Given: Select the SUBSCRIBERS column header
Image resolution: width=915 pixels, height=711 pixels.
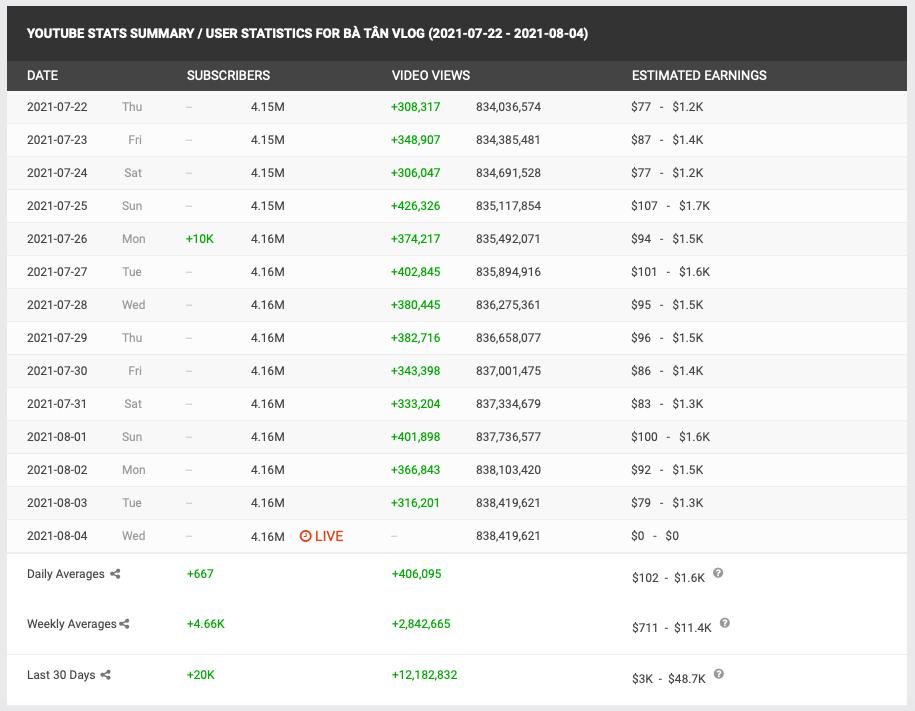Looking at the screenshot, I should pos(228,75).
